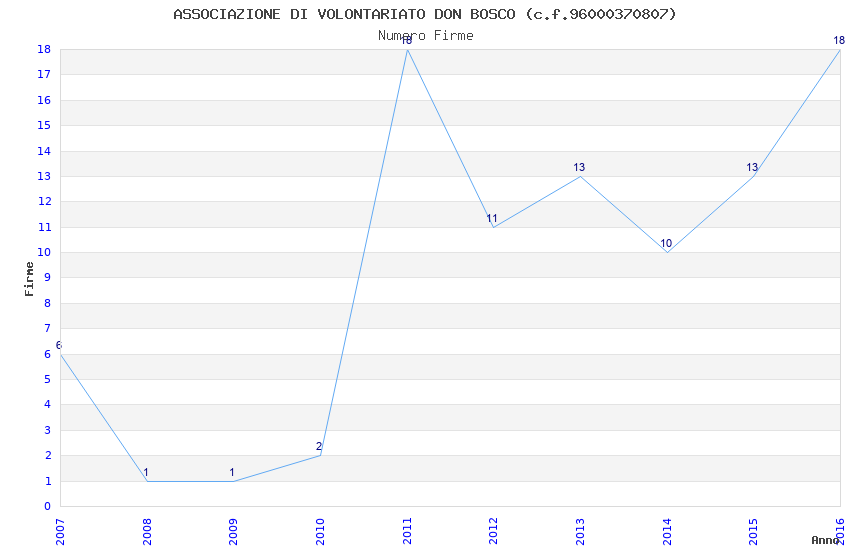This screenshot has height=550, width=850.
Task: Click the chart title ASSOCIAZIONE DI VOLONTARIATO DON BOSCO
Action: pyautogui.click(x=425, y=14)
